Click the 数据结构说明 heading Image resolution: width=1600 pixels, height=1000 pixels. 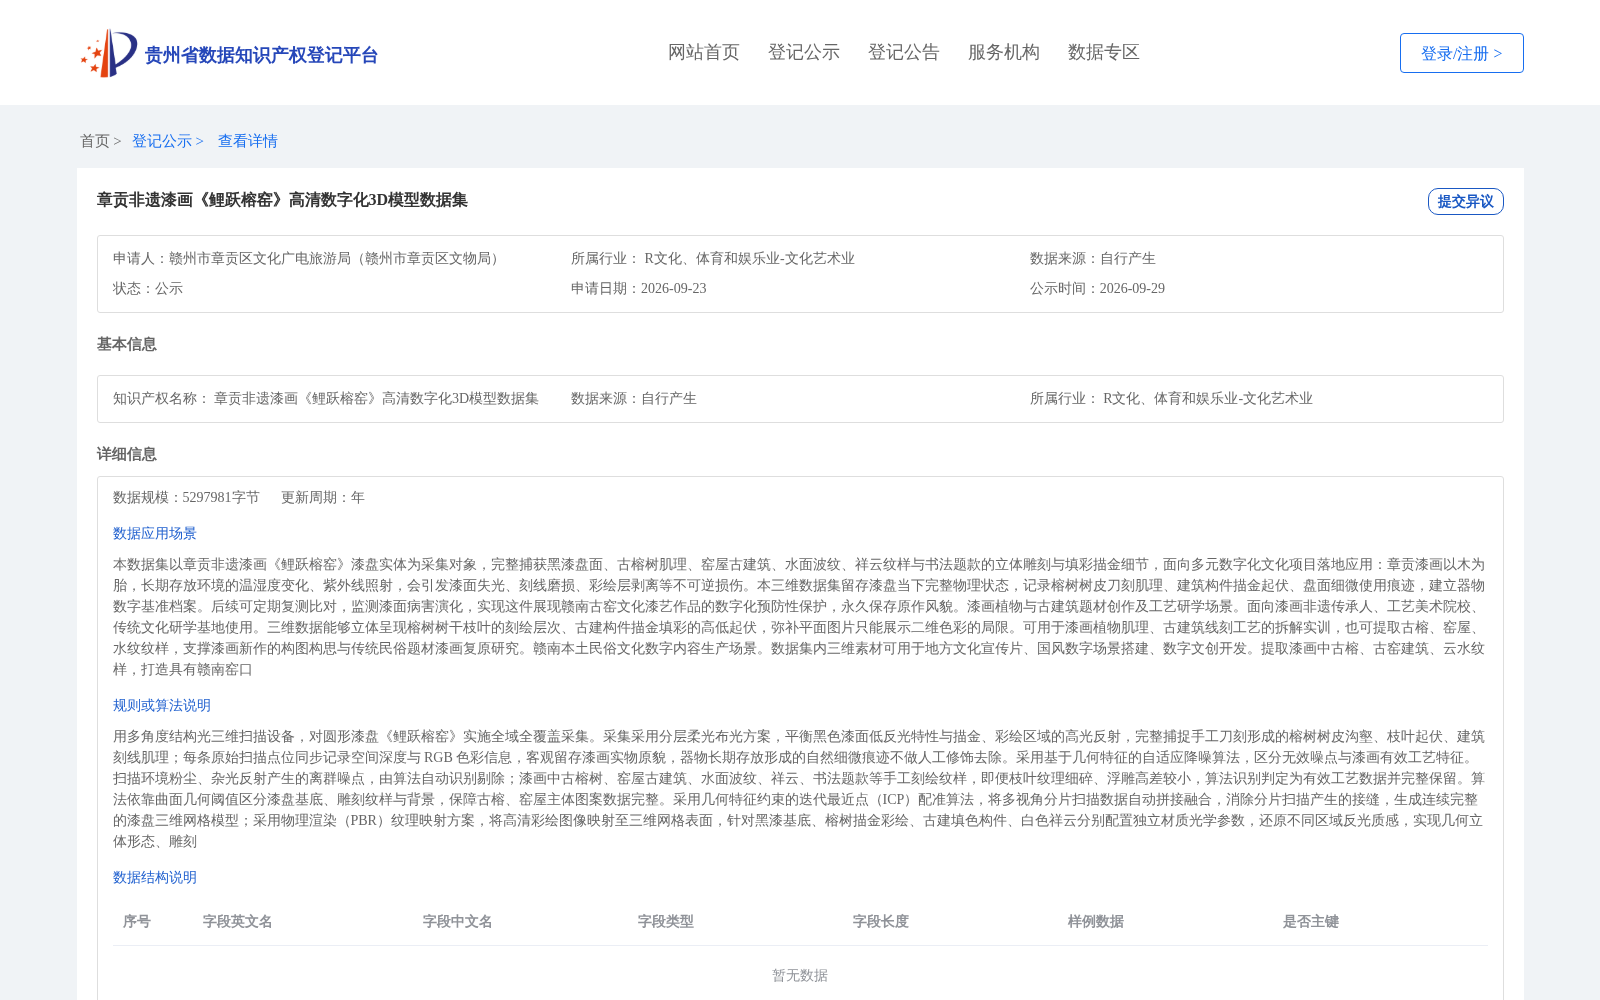click(155, 877)
